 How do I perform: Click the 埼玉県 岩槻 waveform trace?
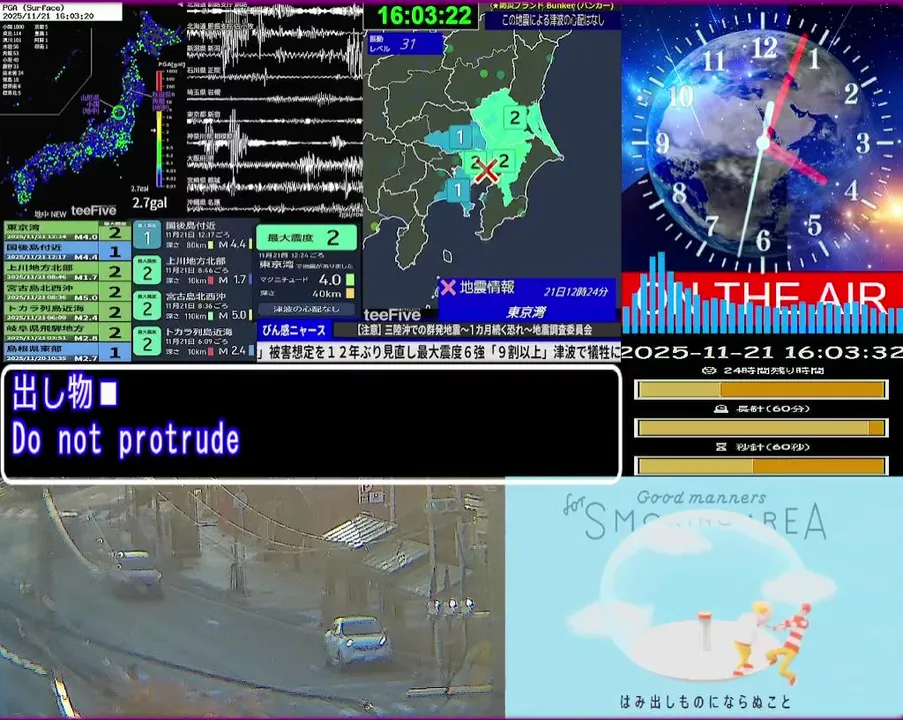(x=275, y=97)
